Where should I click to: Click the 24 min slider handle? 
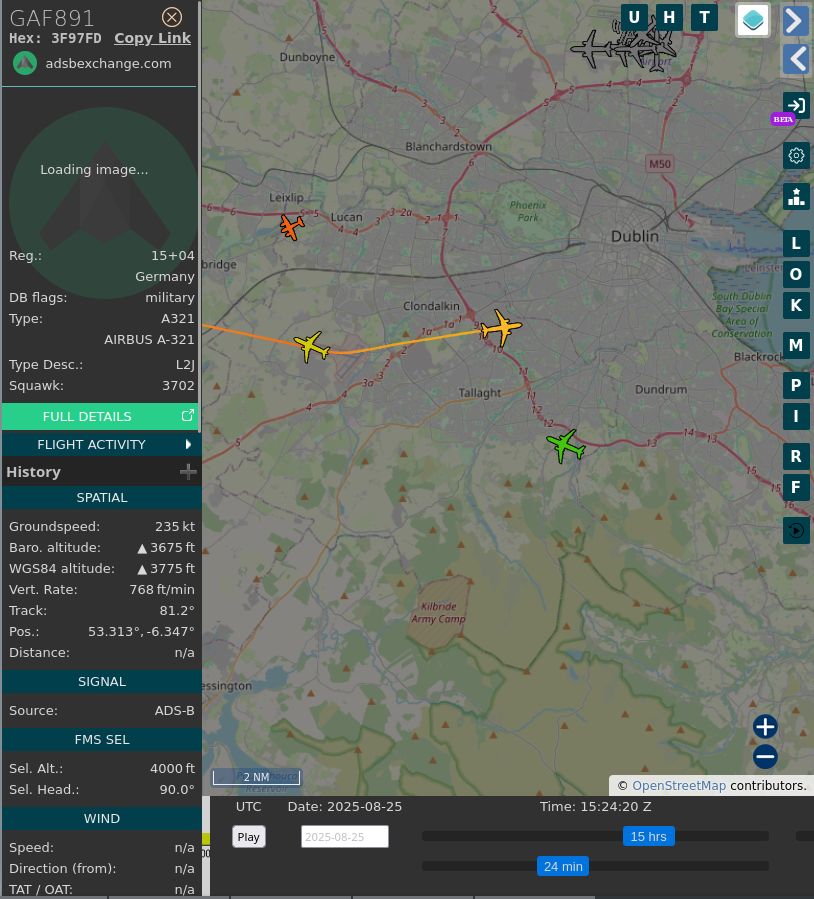coord(562,866)
